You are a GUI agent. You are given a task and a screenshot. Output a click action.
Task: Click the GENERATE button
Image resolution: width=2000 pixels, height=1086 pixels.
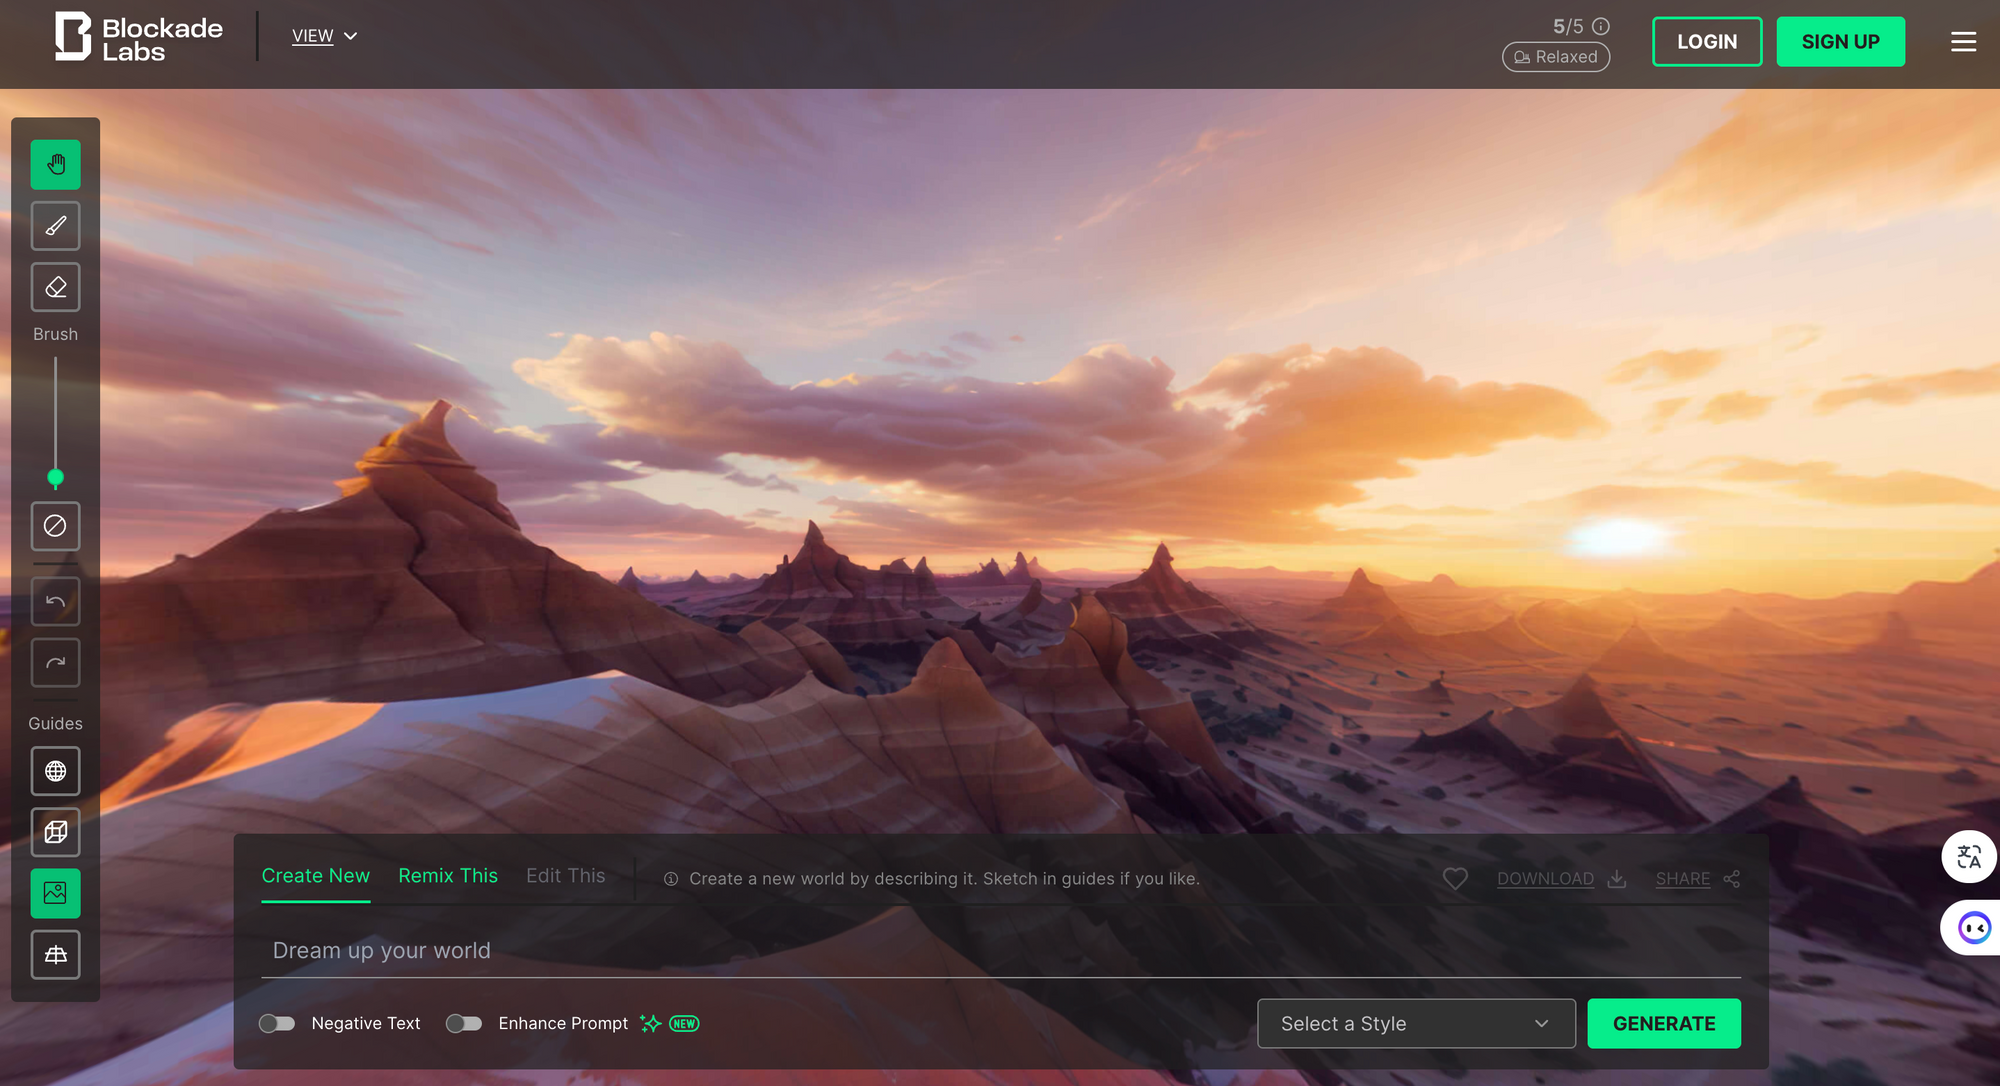point(1663,1023)
